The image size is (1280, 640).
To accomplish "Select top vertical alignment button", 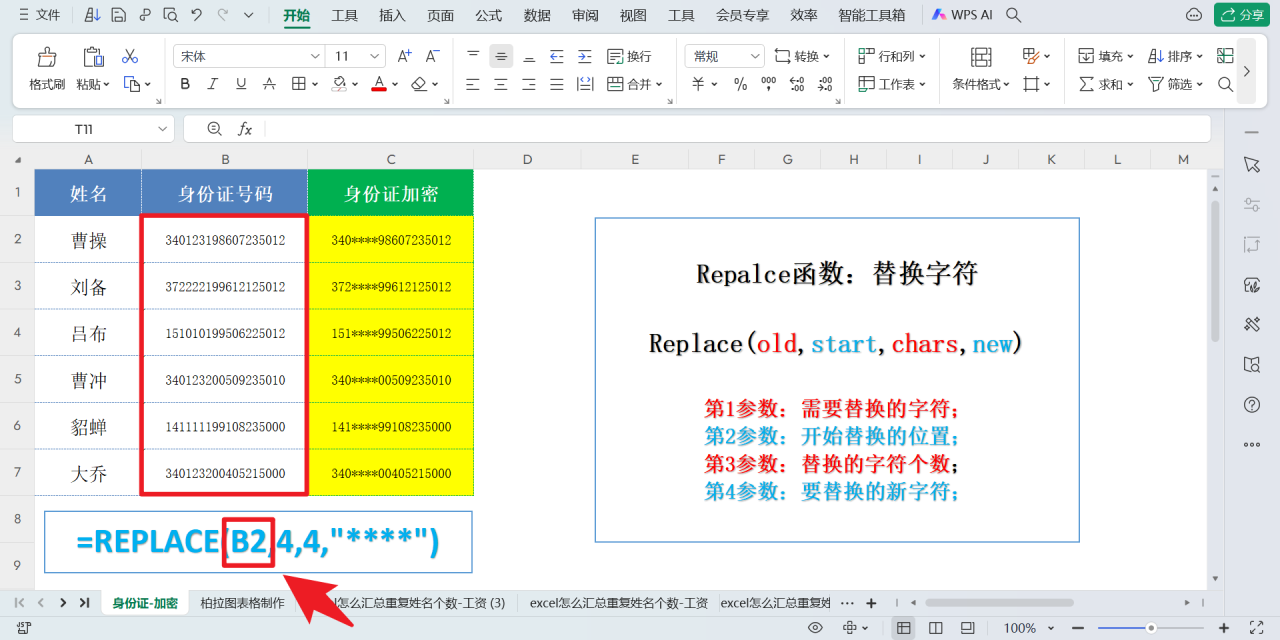I will pyautogui.click(x=473, y=56).
